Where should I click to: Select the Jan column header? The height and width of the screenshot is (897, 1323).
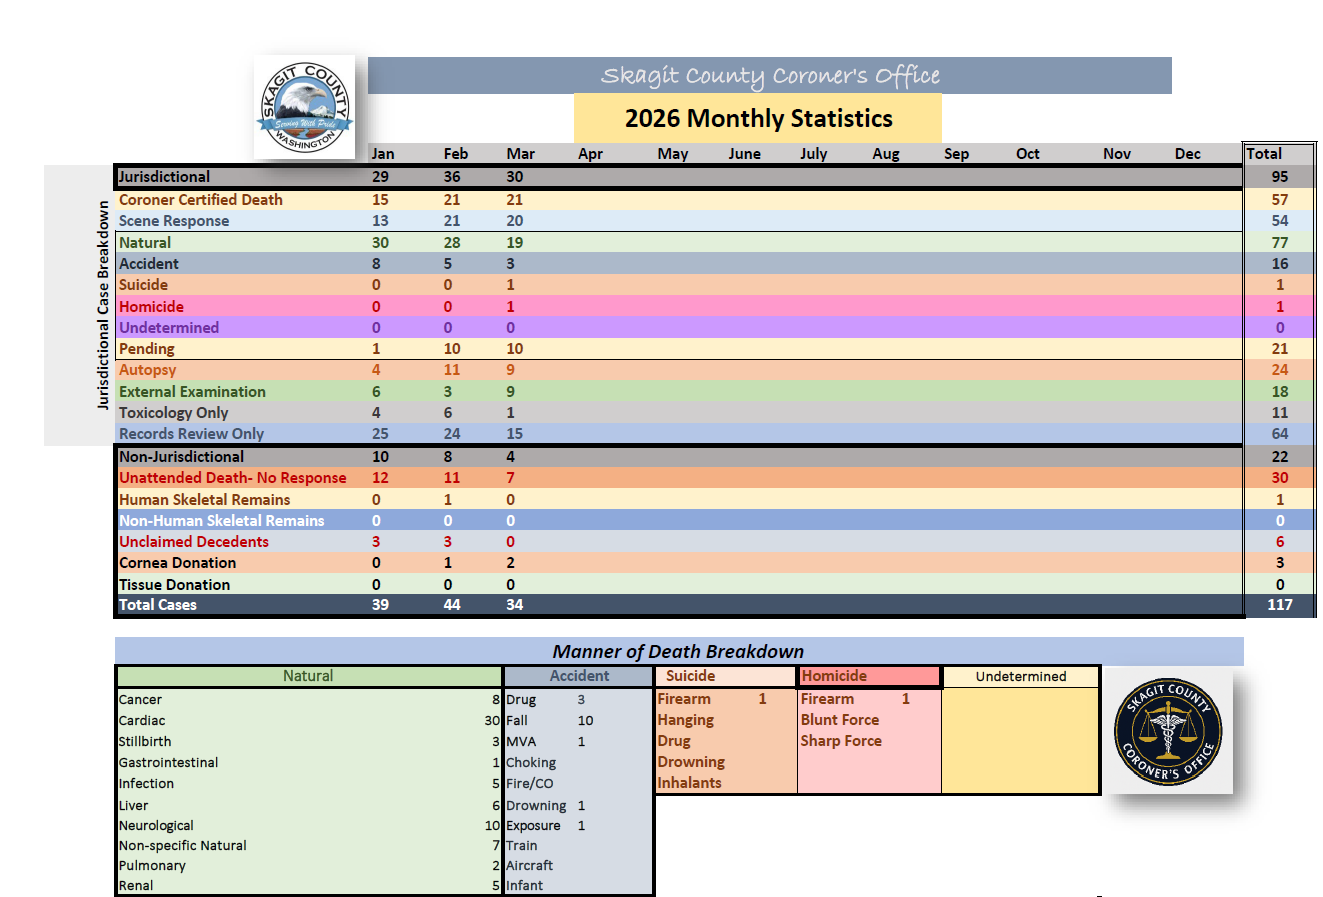(383, 153)
